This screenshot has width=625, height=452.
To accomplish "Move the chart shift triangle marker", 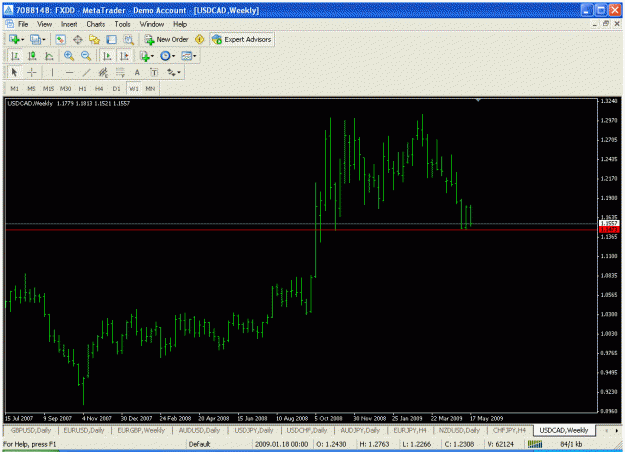I will point(478,100).
